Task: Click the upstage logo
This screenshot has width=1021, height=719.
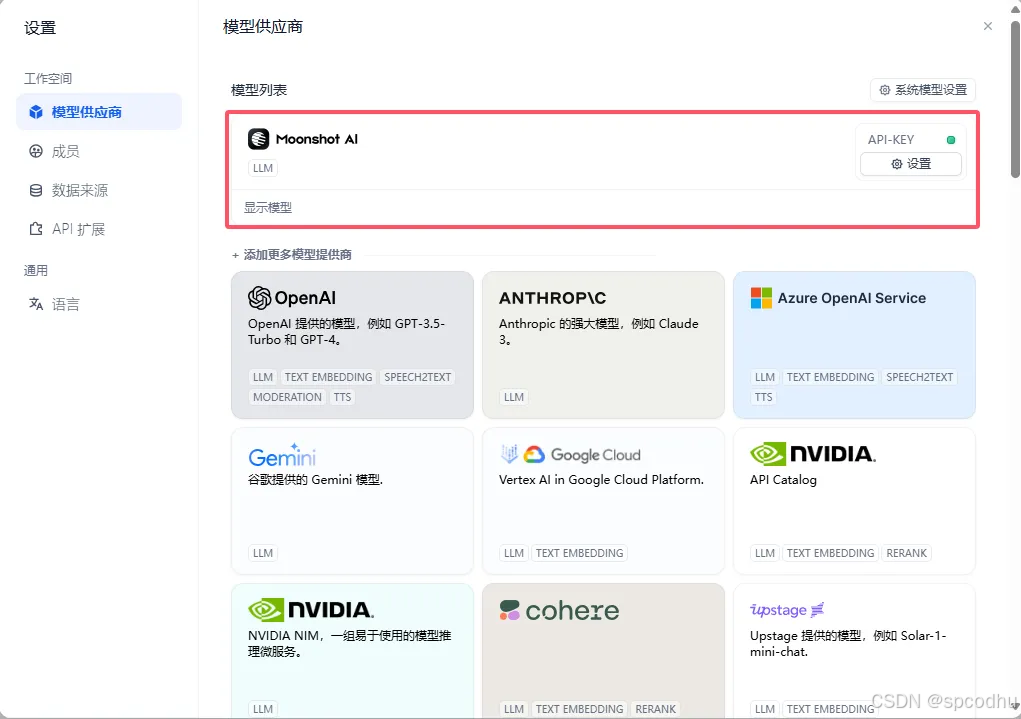Action: click(x=787, y=610)
